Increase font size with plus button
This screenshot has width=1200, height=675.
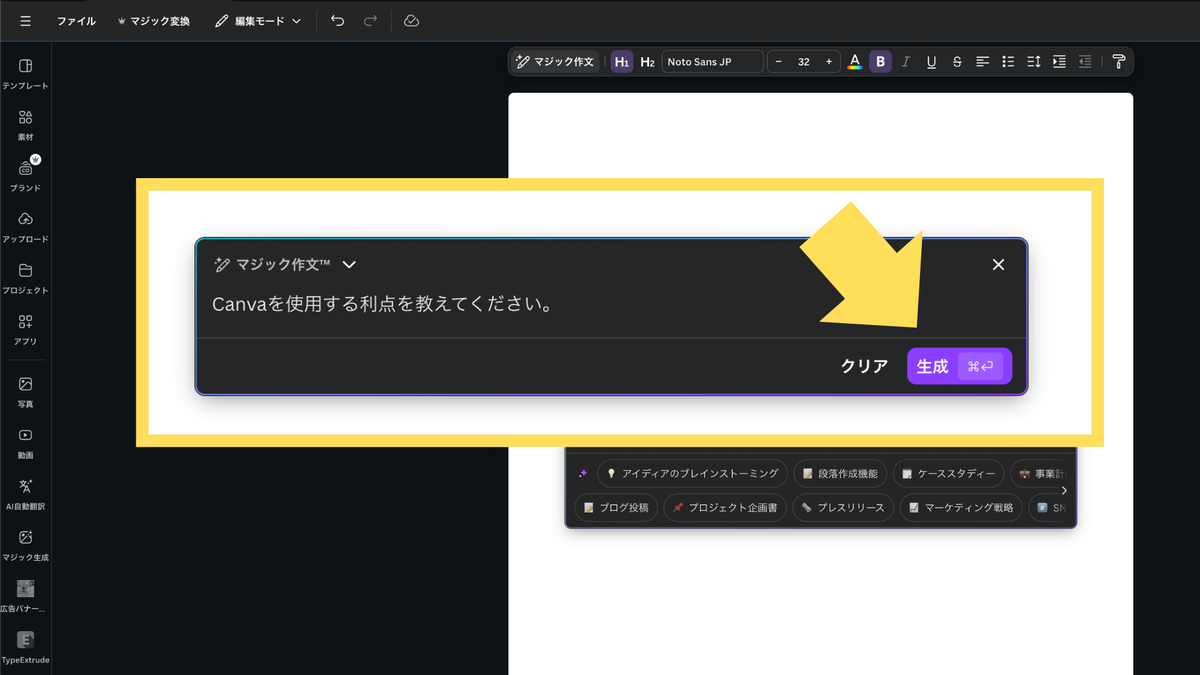pos(829,62)
